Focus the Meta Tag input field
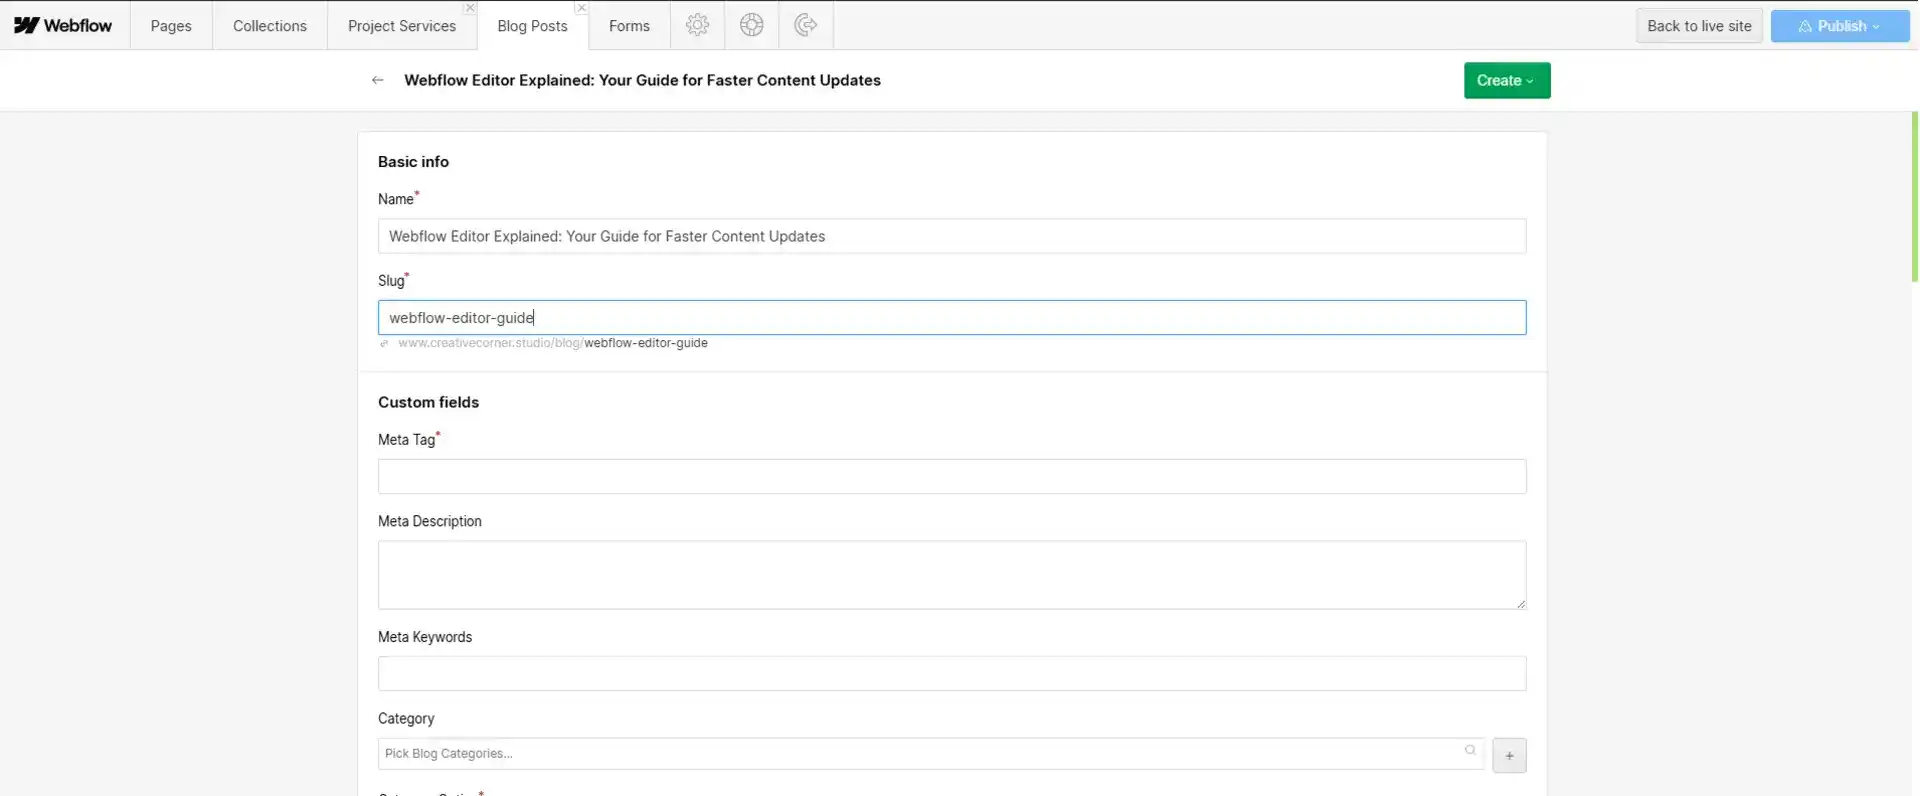Viewport: 1920px width, 796px height. 952,477
